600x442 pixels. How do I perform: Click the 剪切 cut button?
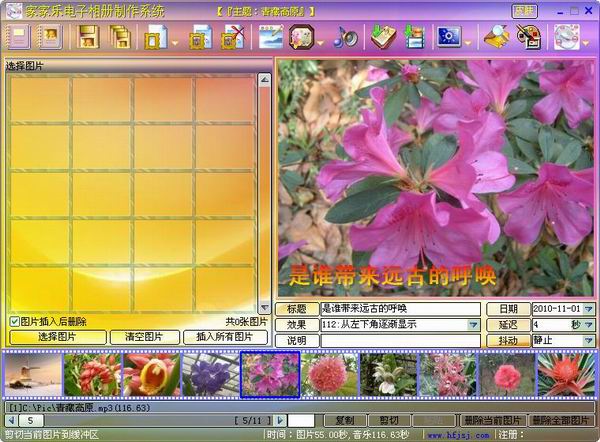[390, 421]
